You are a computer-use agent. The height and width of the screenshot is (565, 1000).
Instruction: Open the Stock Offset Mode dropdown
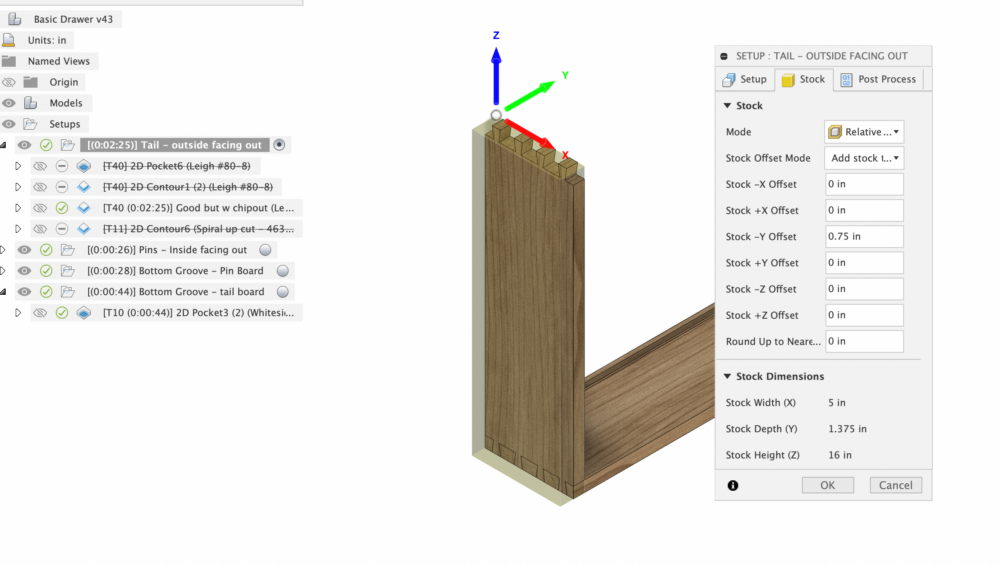(864, 158)
